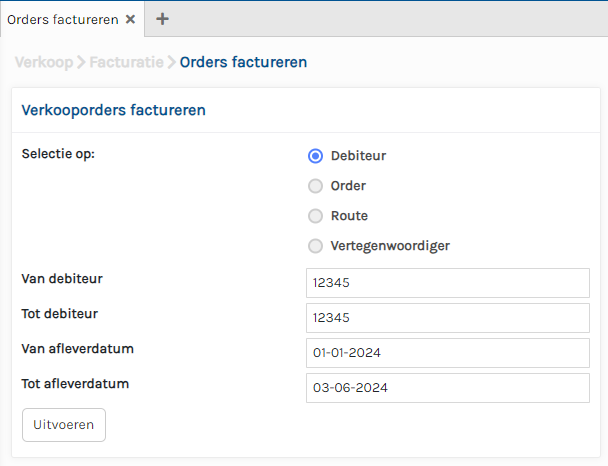
Task: Edit the Van afleverdatum date field
Action: [447, 353]
